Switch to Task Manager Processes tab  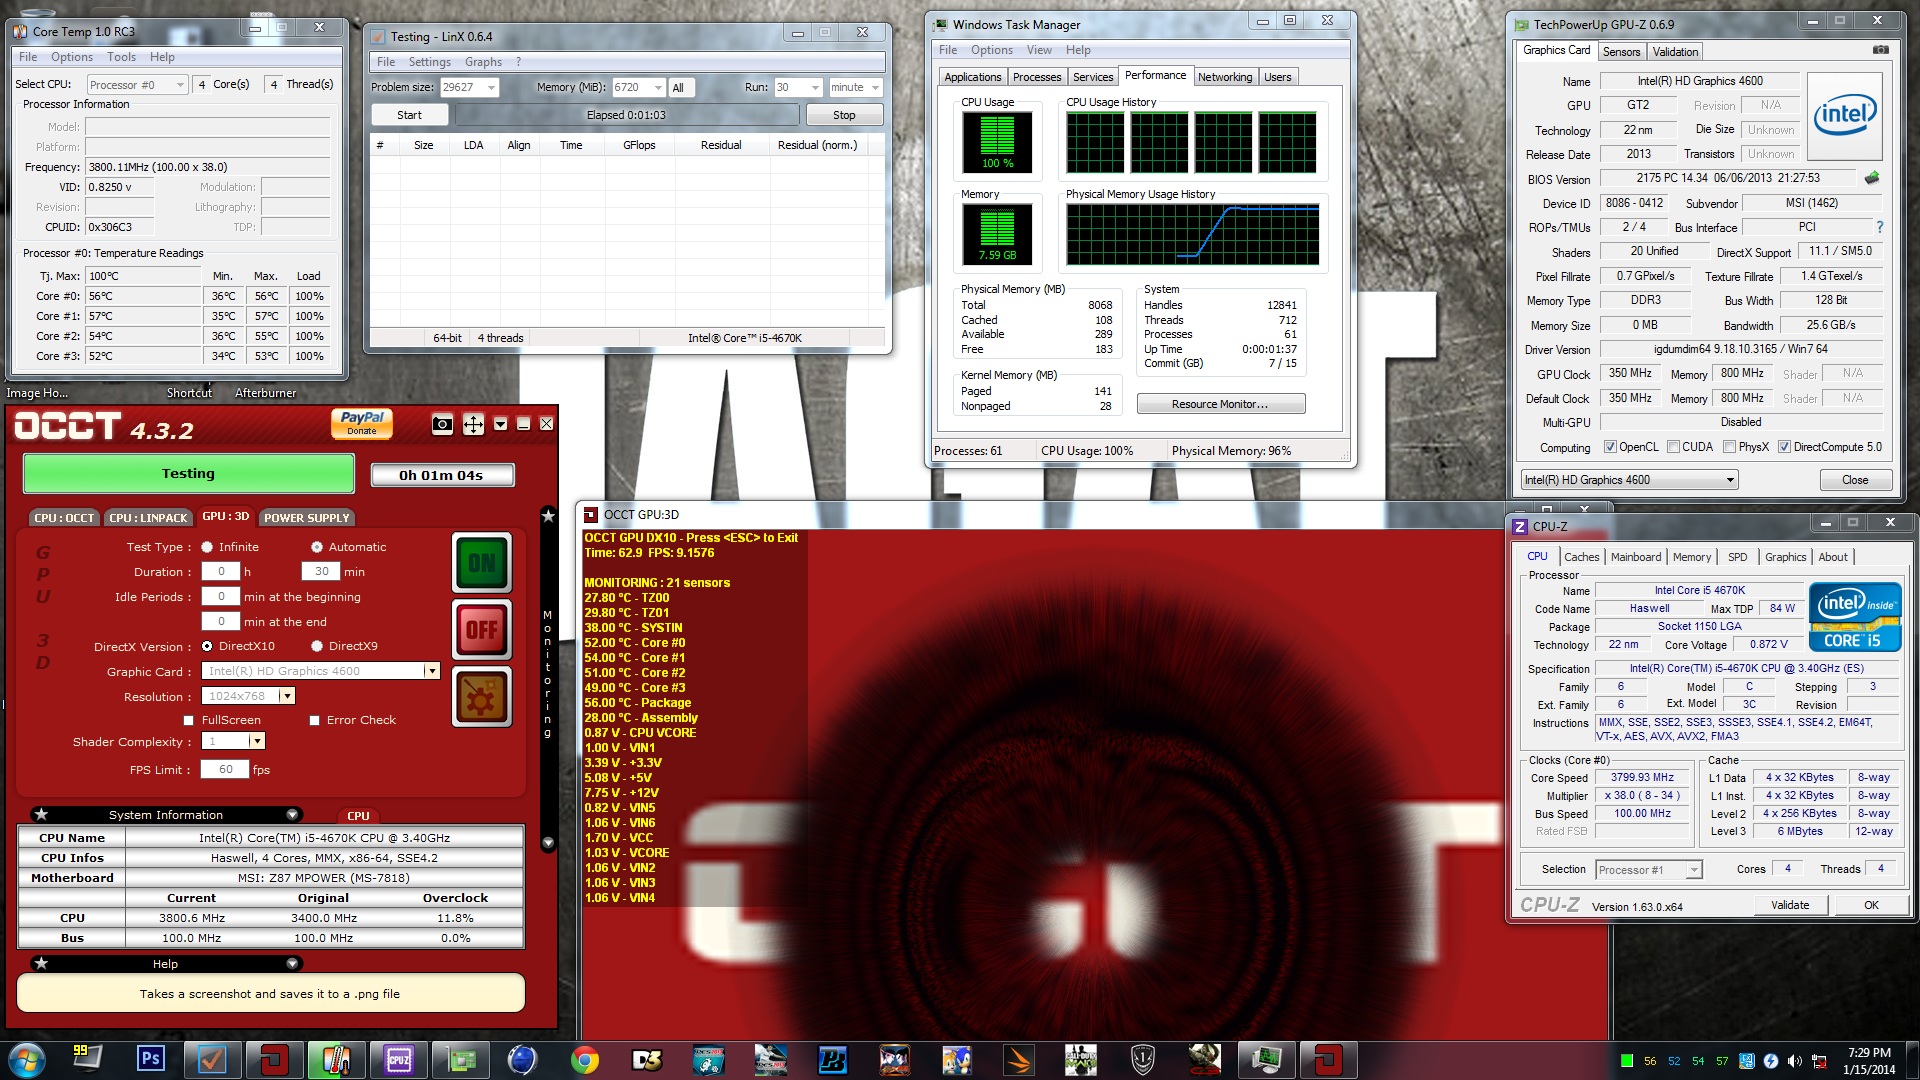coord(1037,77)
